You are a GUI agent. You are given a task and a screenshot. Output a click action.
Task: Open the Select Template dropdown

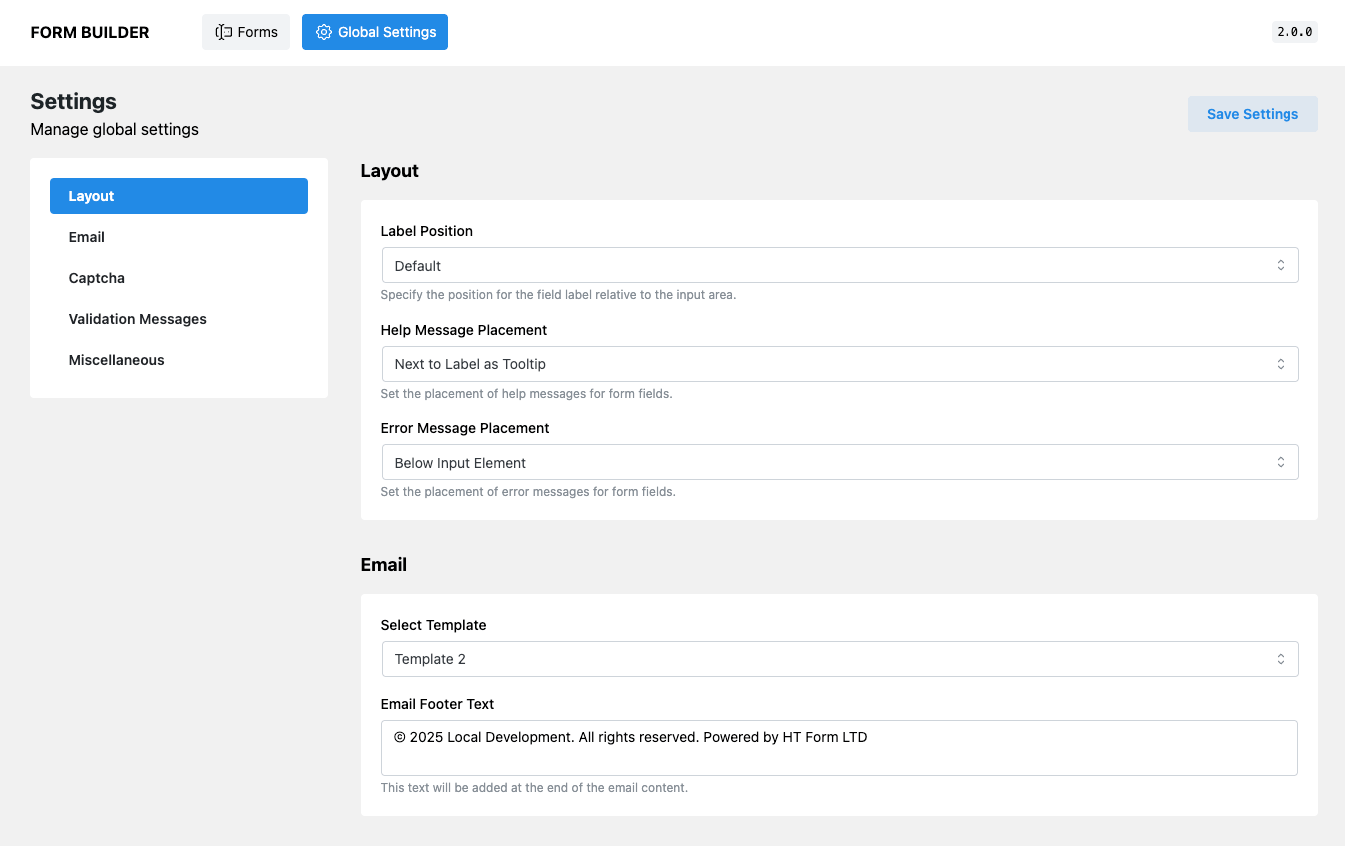[838, 659]
